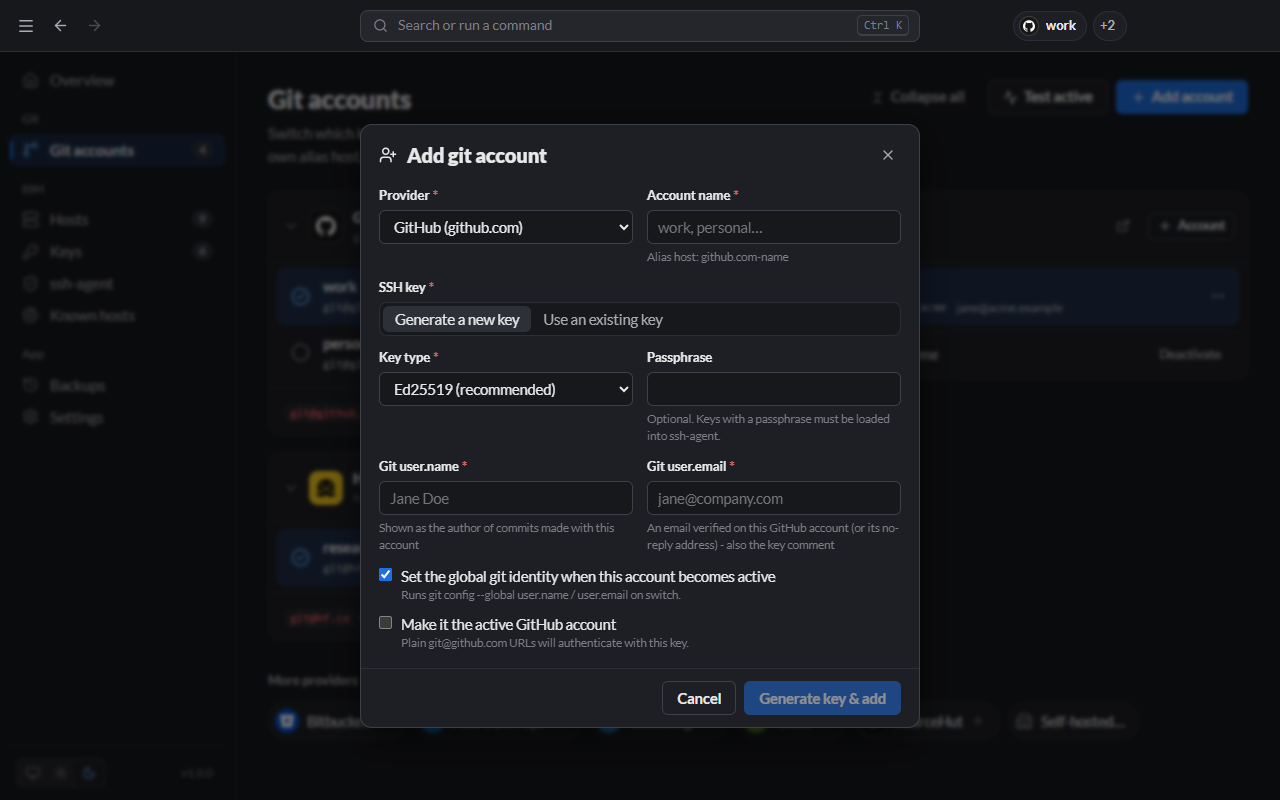Click the external link icon beside + Account
Image resolution: width=1280 pixels, height=800 pixels.
point(1123,226)
